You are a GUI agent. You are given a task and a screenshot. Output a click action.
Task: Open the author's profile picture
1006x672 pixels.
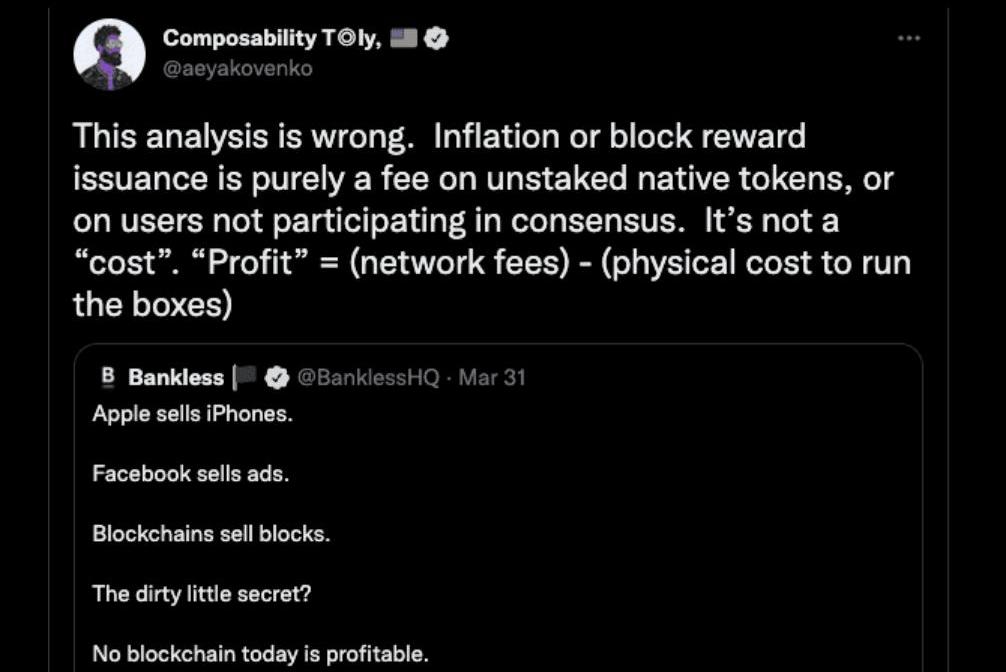(110, 54)
